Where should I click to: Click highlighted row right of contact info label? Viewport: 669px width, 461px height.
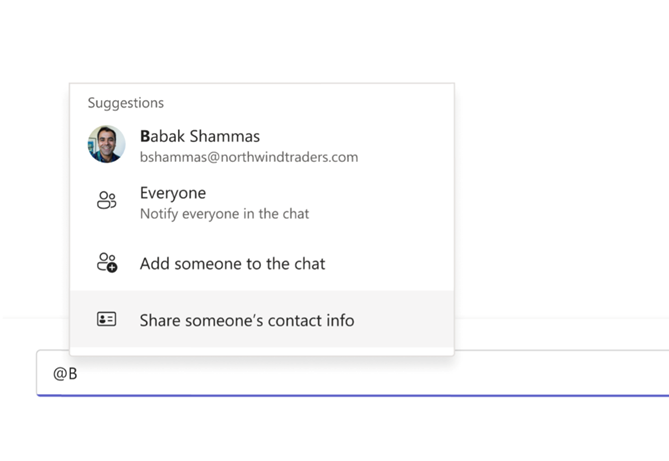point(404,320)
